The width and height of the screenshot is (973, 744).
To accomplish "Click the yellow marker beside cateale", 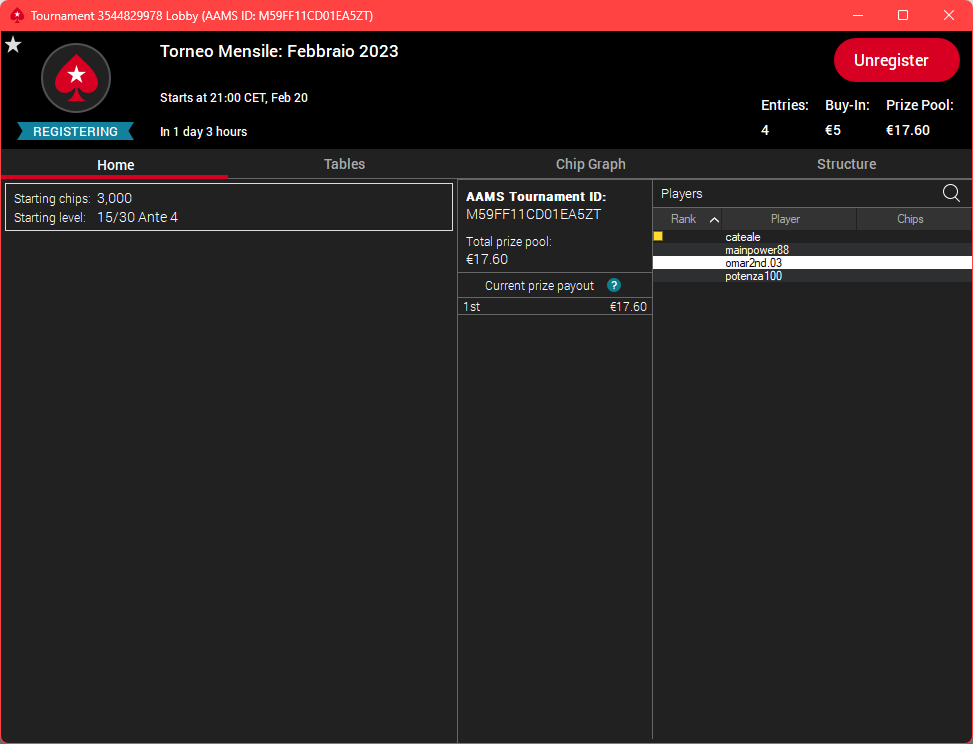I will (658, 236).
